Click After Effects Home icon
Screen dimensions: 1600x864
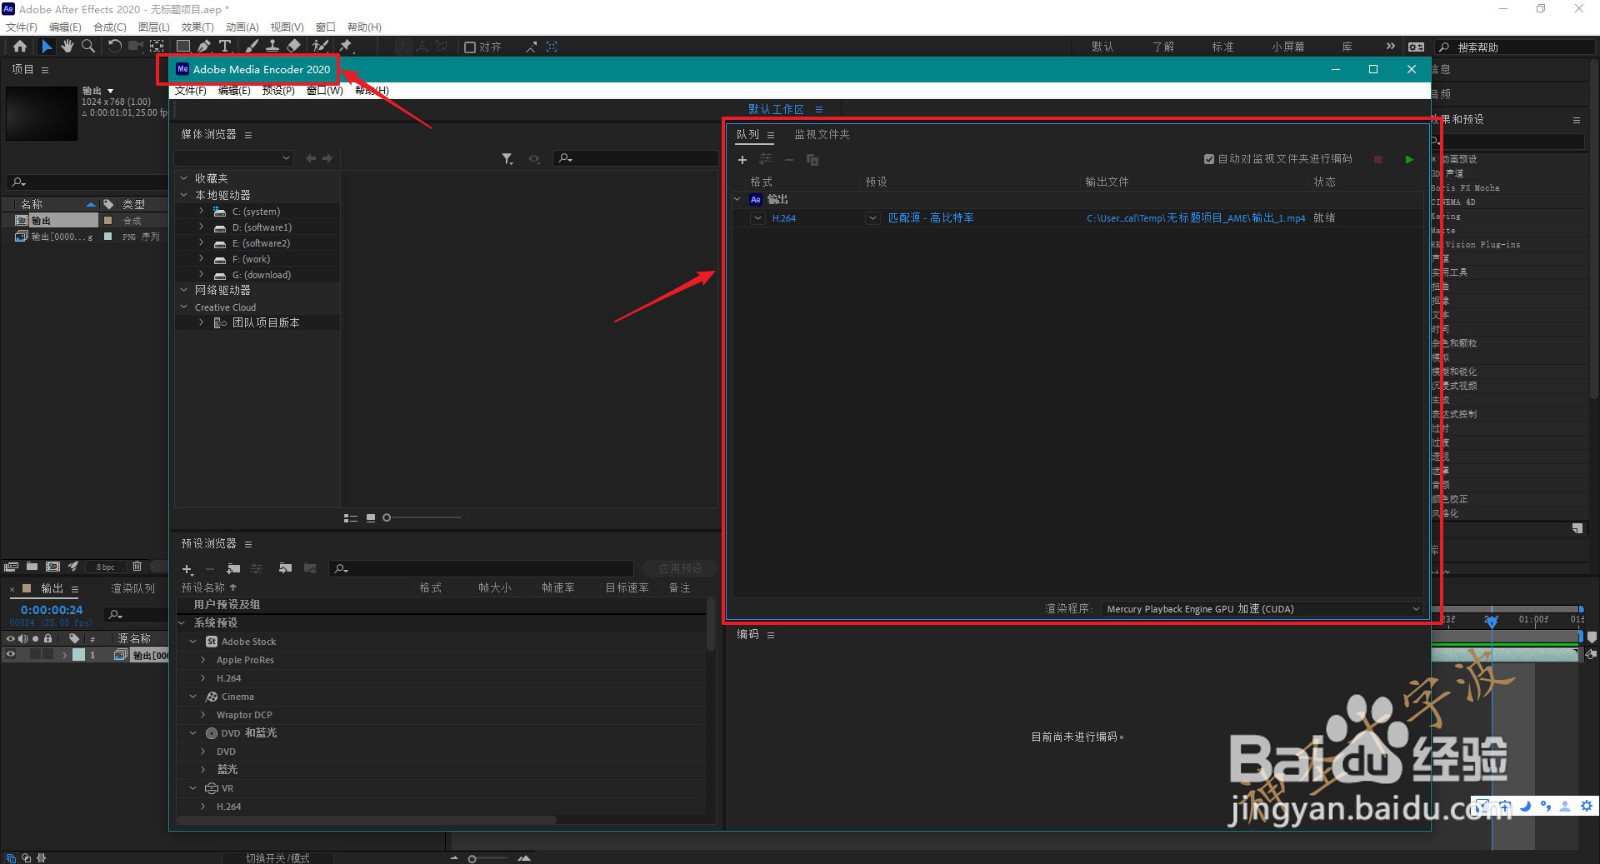(x=19, y=46)
